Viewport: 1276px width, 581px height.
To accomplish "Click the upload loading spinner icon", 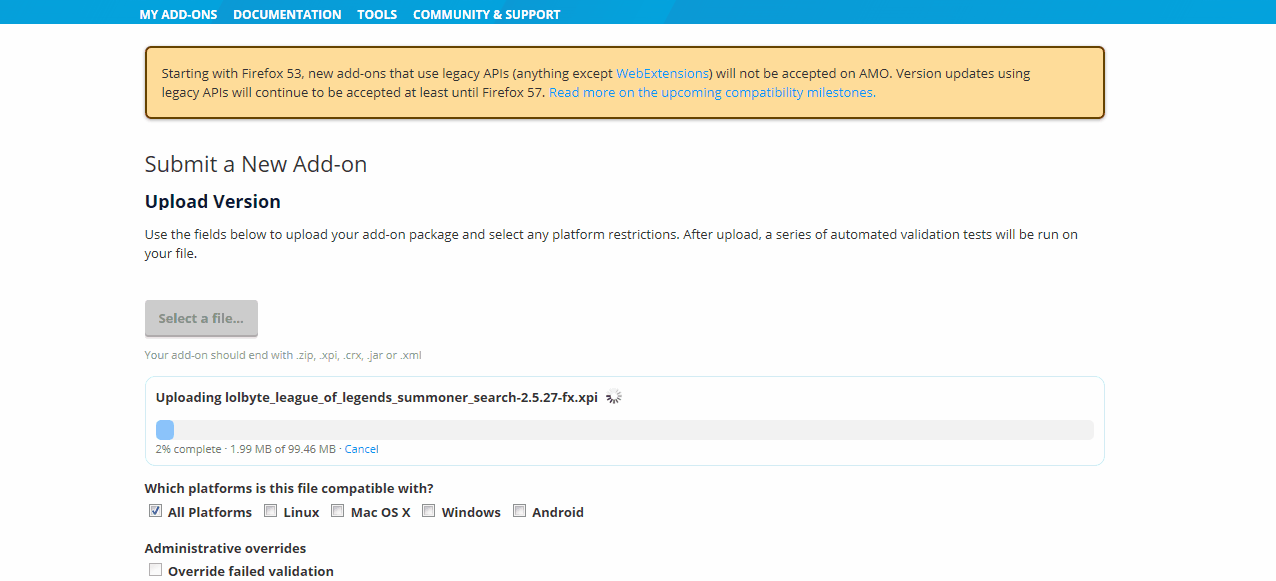I will 614,397.
